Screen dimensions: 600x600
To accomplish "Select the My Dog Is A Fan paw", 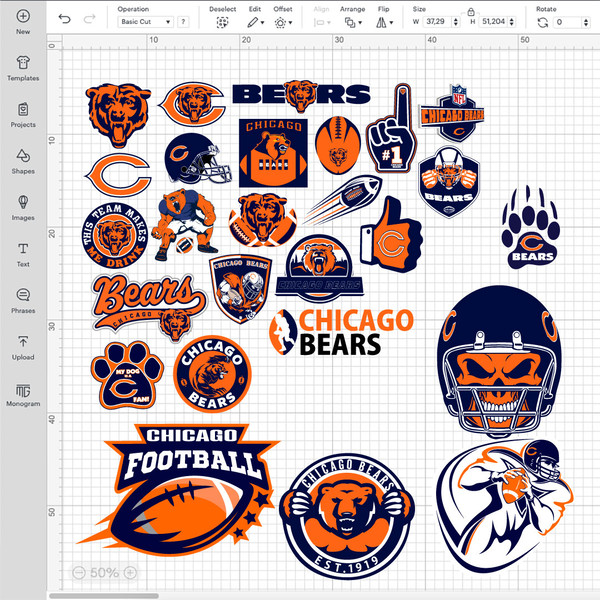I will coord(127,375).
